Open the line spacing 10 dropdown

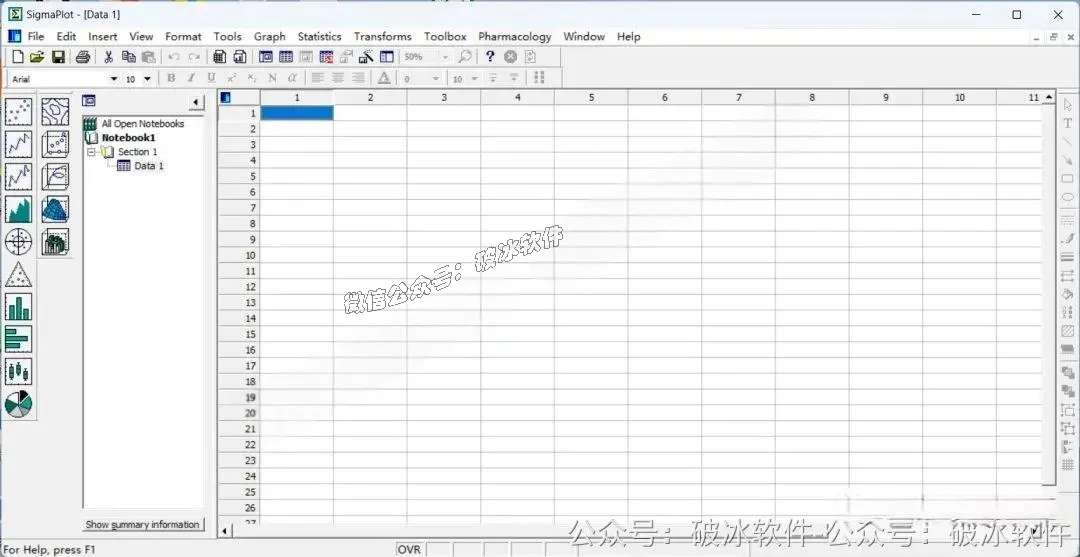[474, 79]
